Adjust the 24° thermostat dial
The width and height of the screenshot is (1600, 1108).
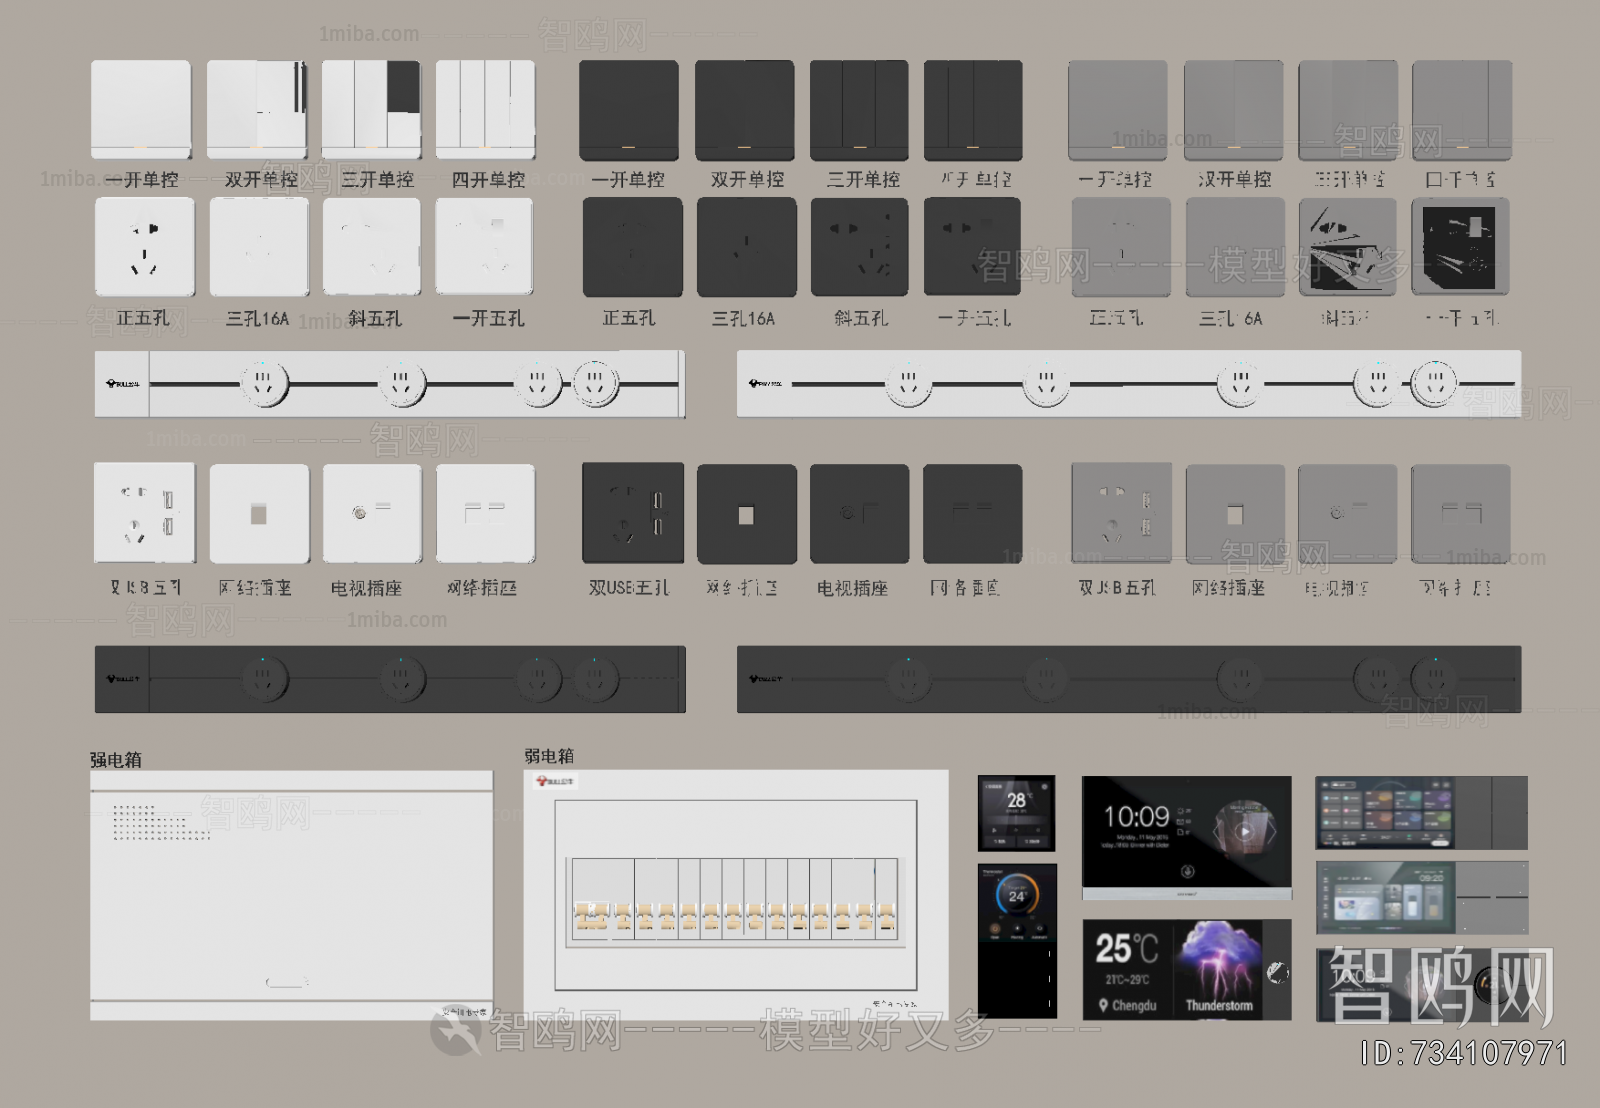(1016, 895)
